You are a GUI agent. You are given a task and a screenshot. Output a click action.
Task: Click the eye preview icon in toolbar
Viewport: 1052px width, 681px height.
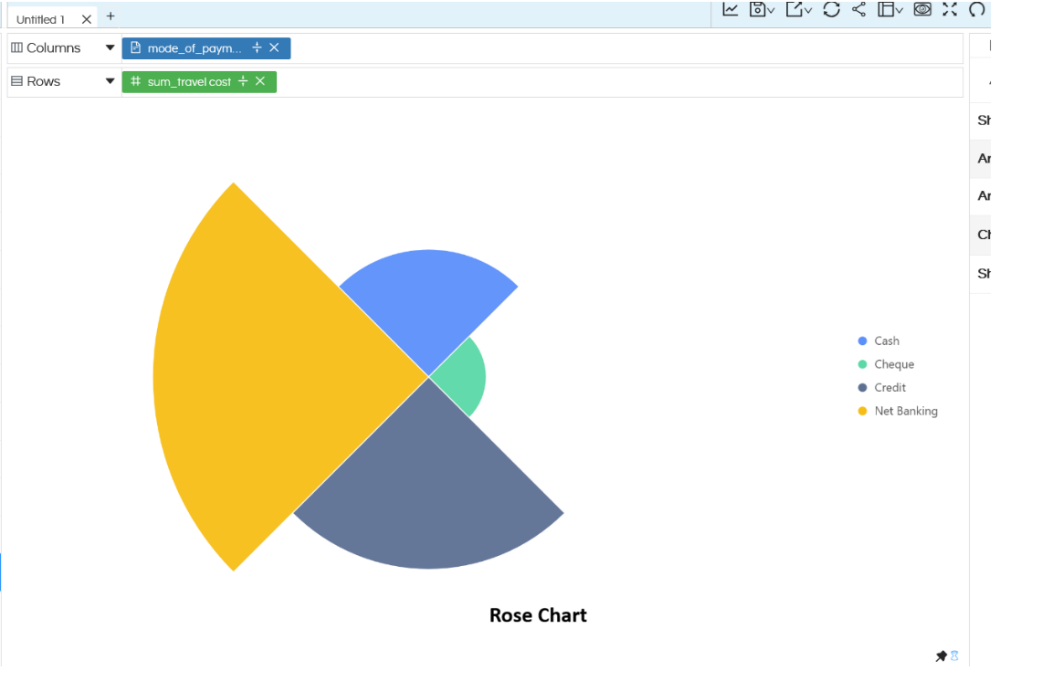point(923,10)
